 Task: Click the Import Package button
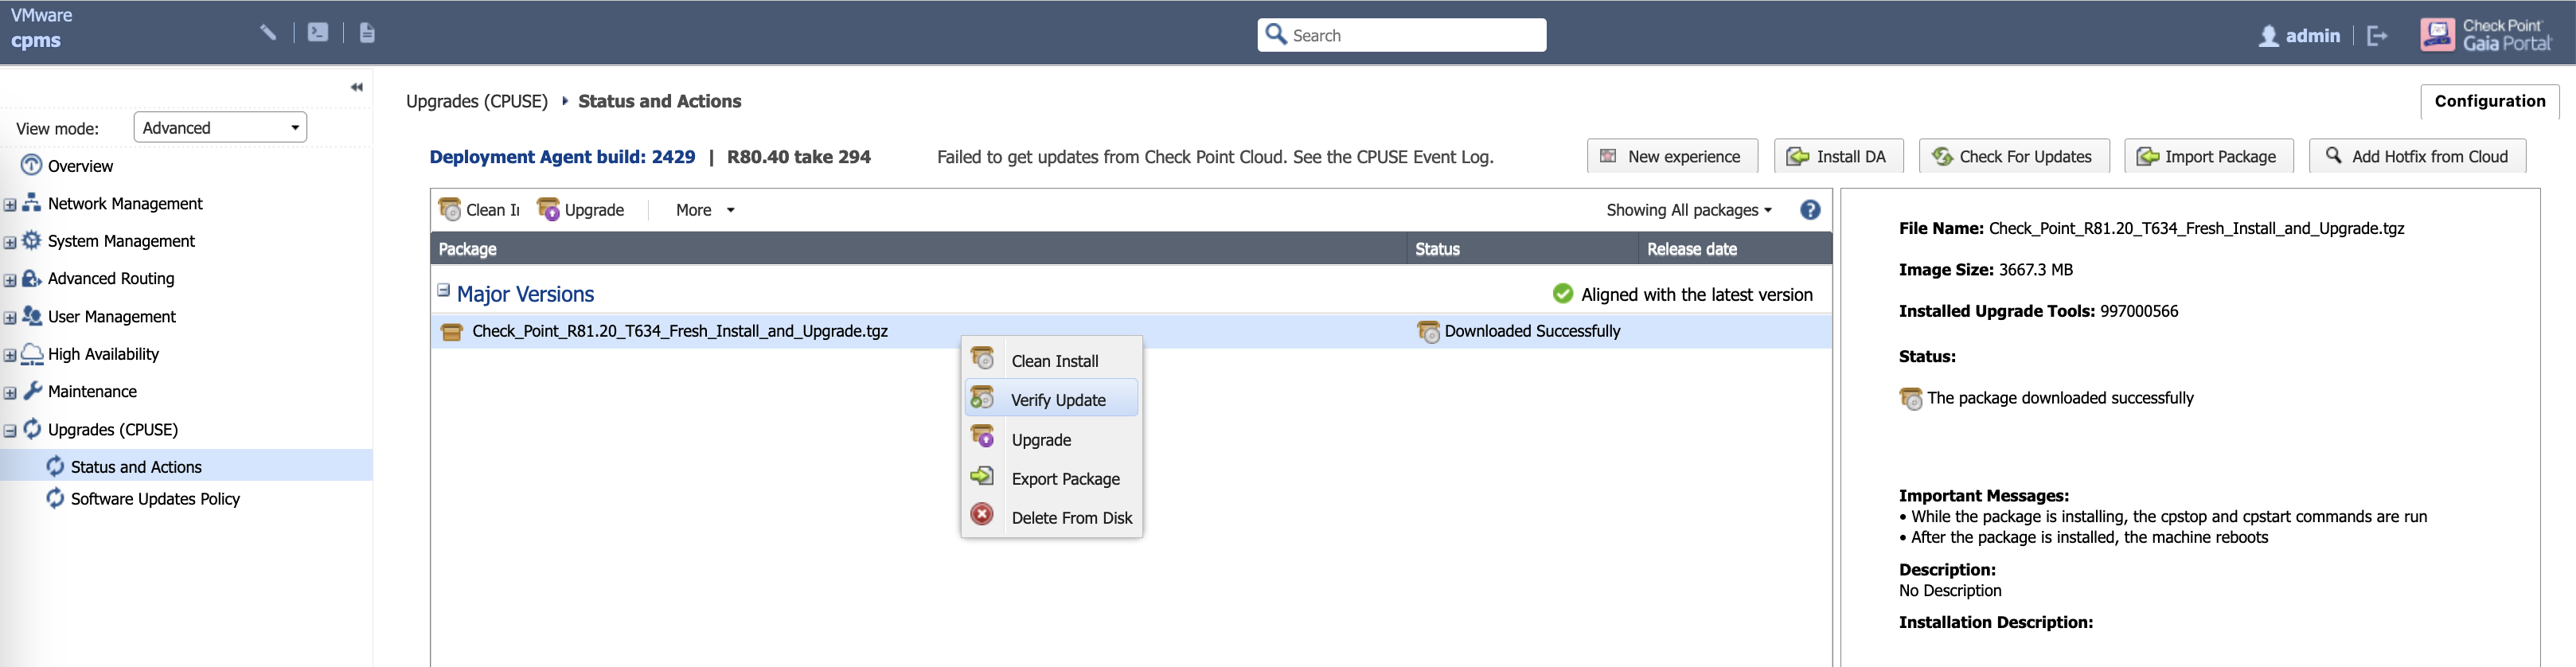pyautogui.click(x=2208, y=157)
